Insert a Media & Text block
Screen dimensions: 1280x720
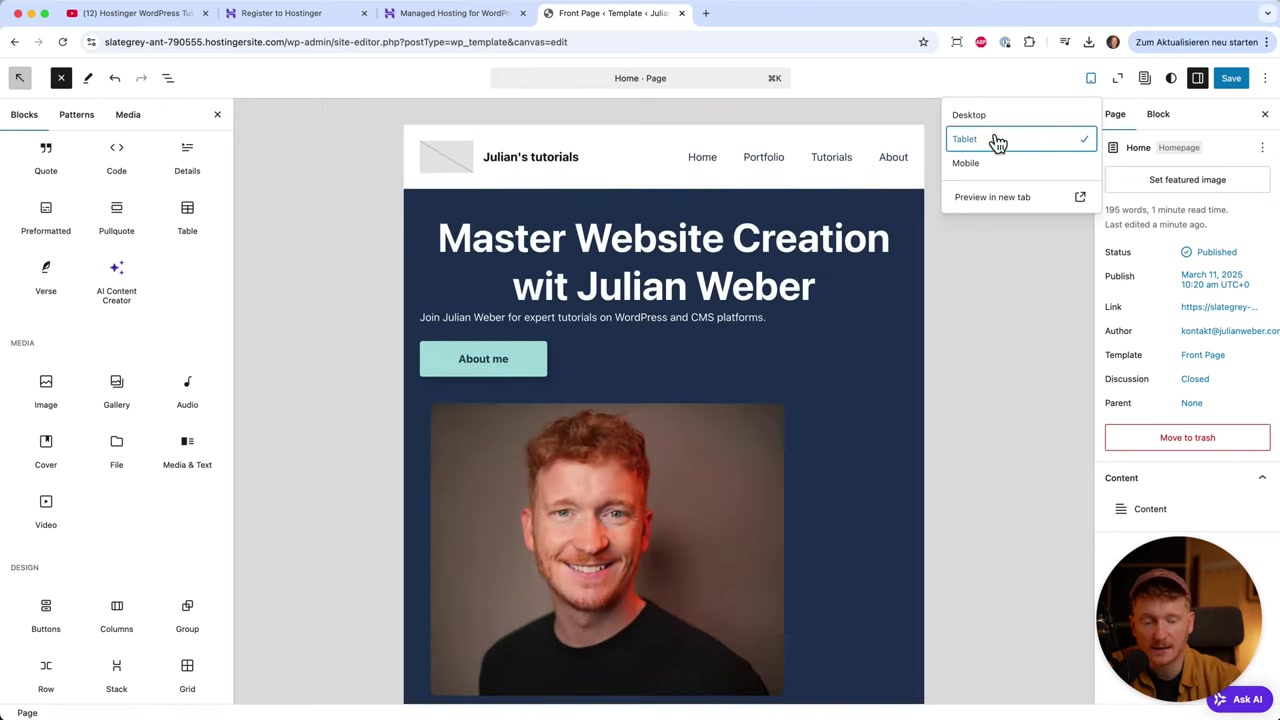coord(187,451)
